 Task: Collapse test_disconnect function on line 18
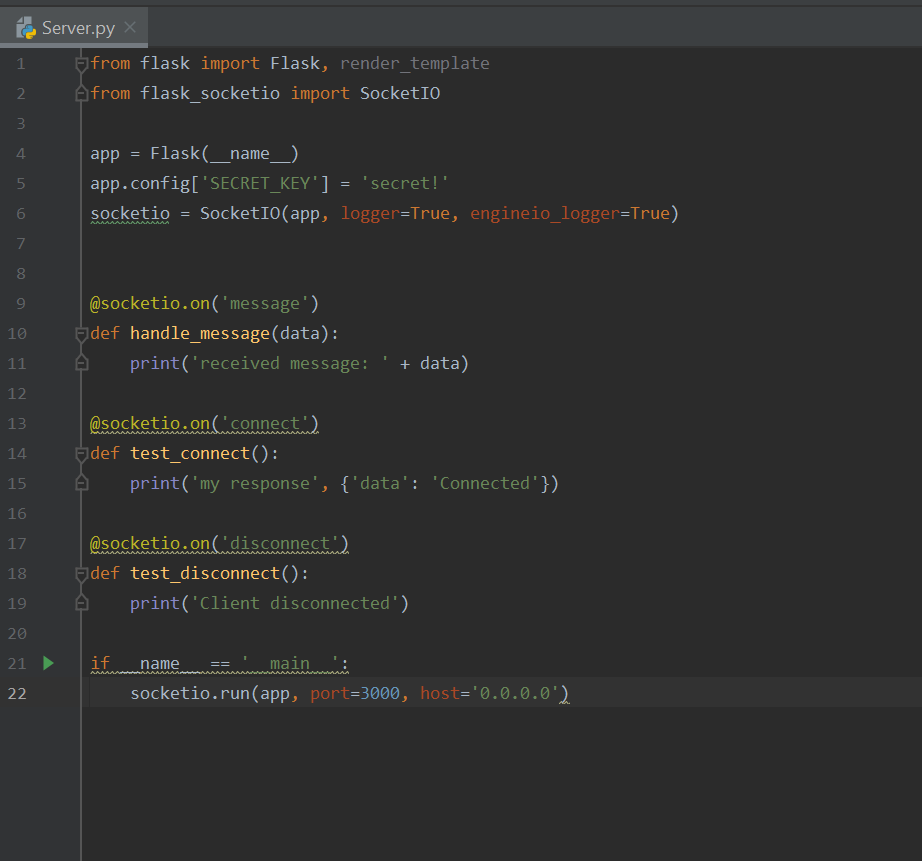click(x=82, y=574)
